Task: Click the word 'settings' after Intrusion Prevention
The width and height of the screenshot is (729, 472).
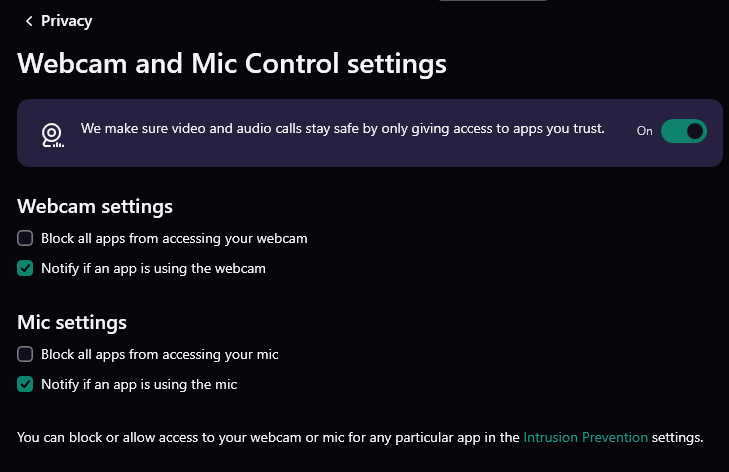Action: (678, 437)
